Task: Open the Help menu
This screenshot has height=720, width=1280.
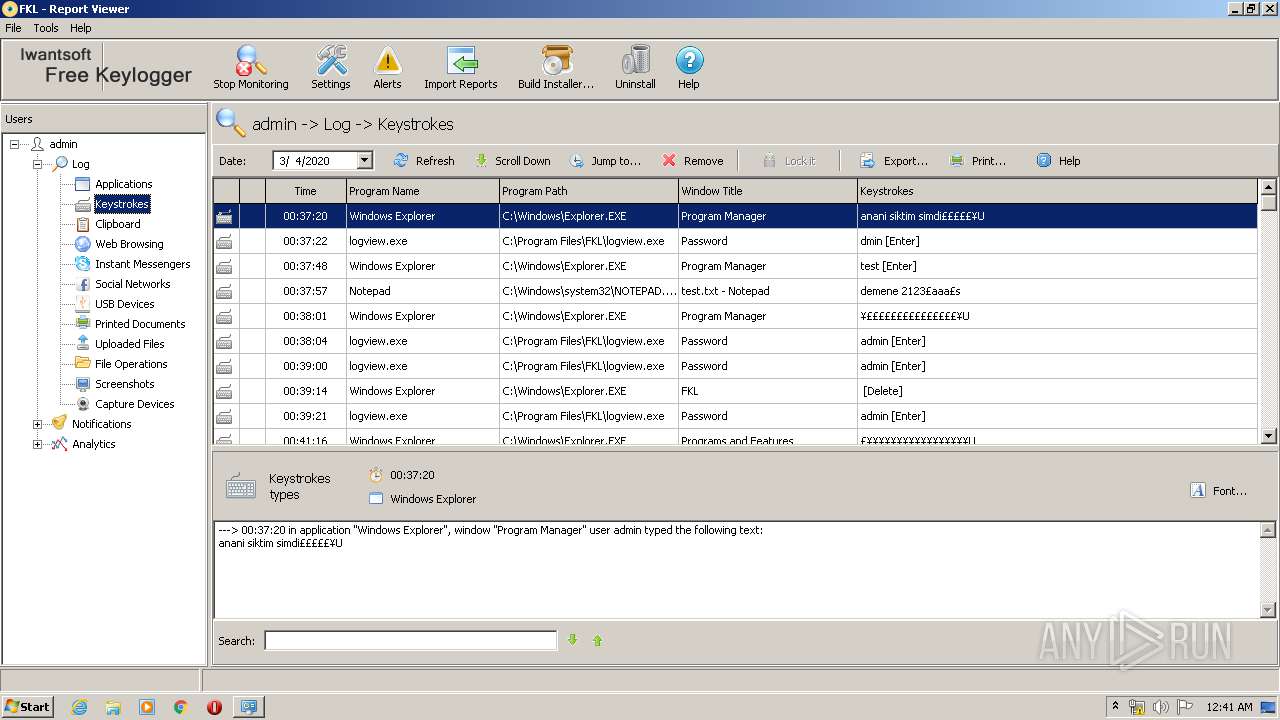Action: click(x=81, y=28)
